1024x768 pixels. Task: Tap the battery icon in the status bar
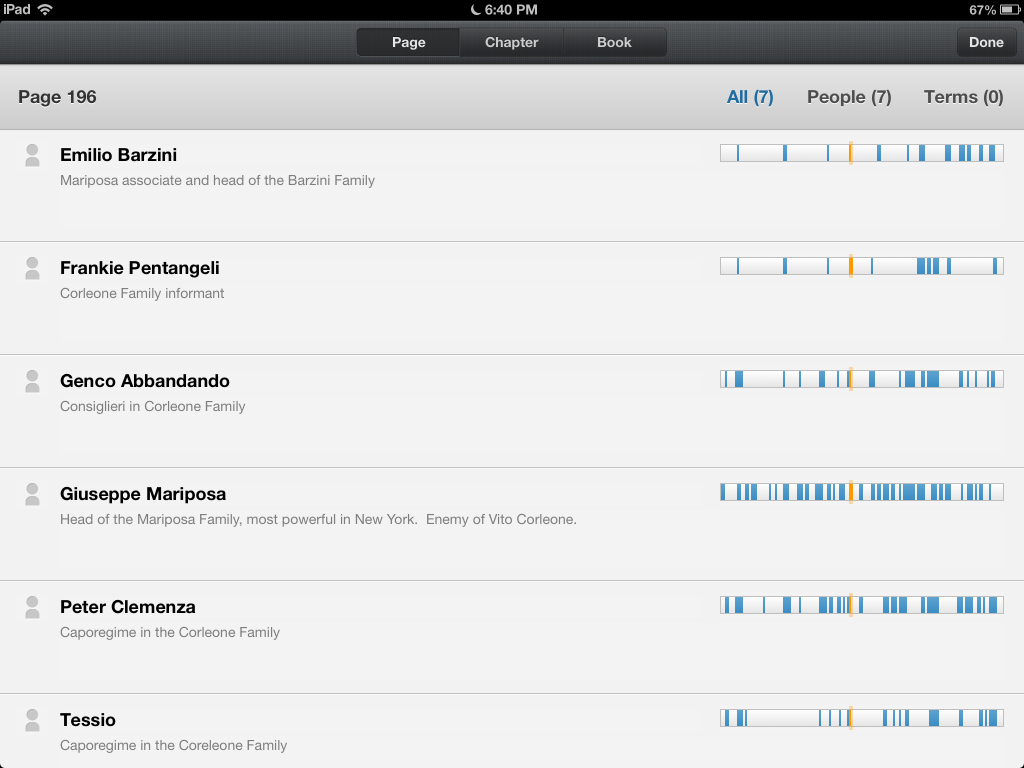[1010, 10]
